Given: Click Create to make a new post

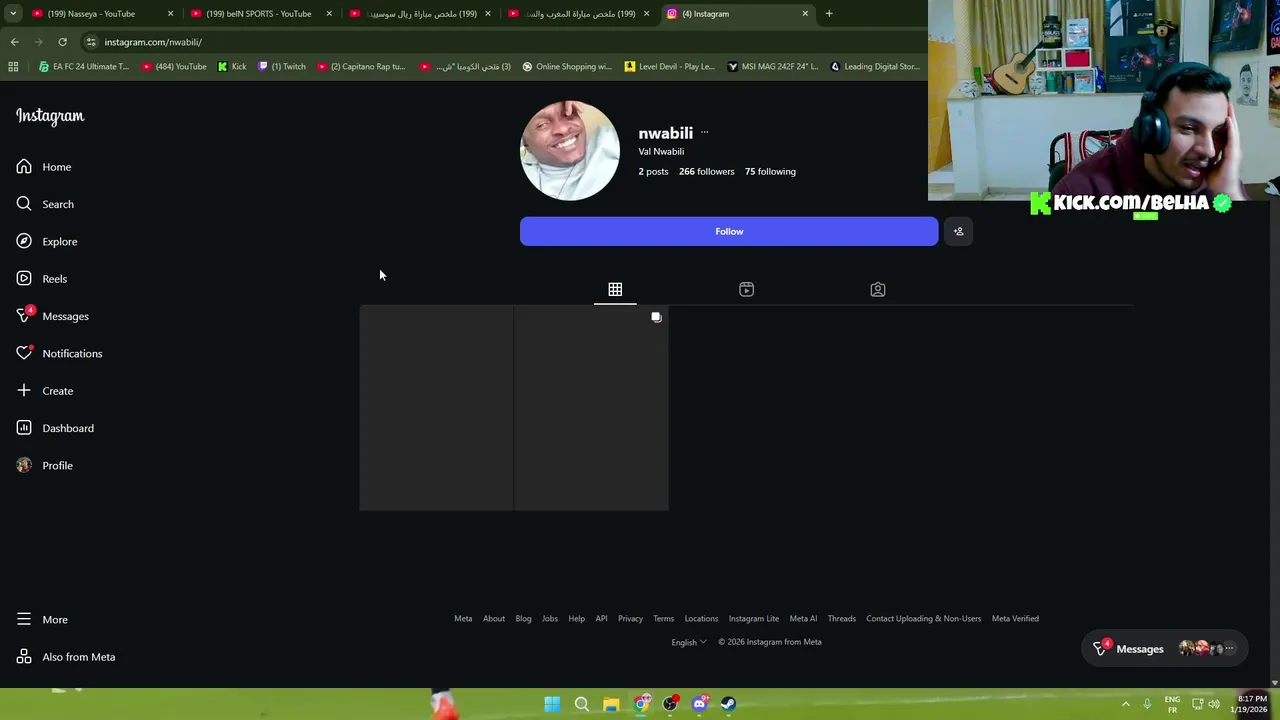Looking at the screenshot, I should [45, 391].
